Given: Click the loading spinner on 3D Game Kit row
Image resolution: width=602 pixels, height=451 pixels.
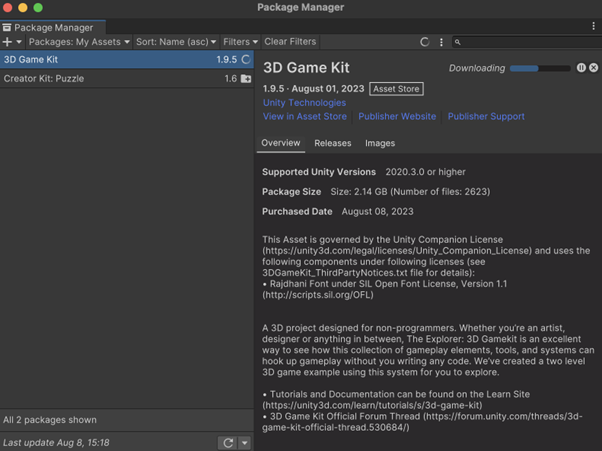Looking at the screenshot, I should [x=246, y=59].
